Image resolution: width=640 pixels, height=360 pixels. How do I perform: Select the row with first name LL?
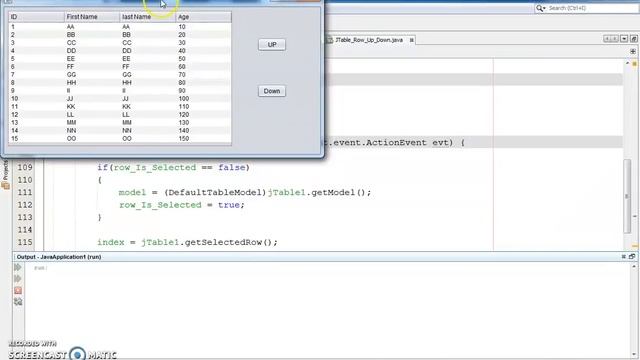tap(120, 115)
